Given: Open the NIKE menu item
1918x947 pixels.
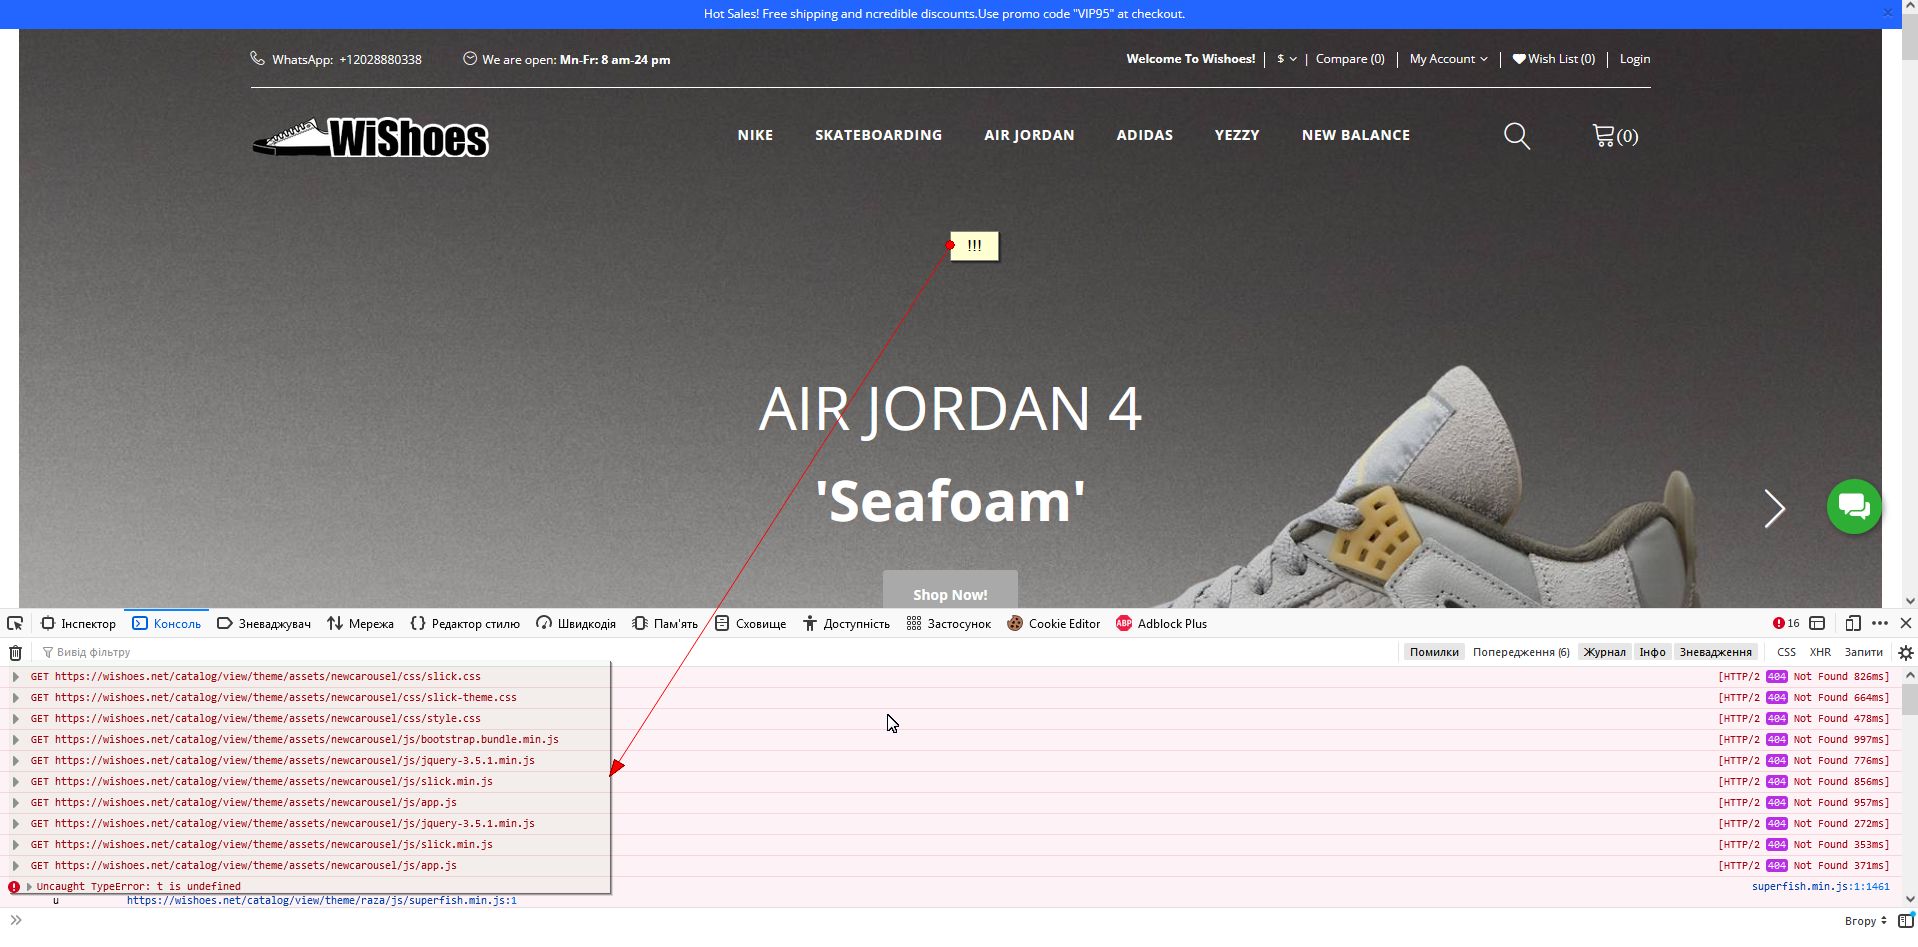Looking at the screenshot, I should (x=755, y=135).
